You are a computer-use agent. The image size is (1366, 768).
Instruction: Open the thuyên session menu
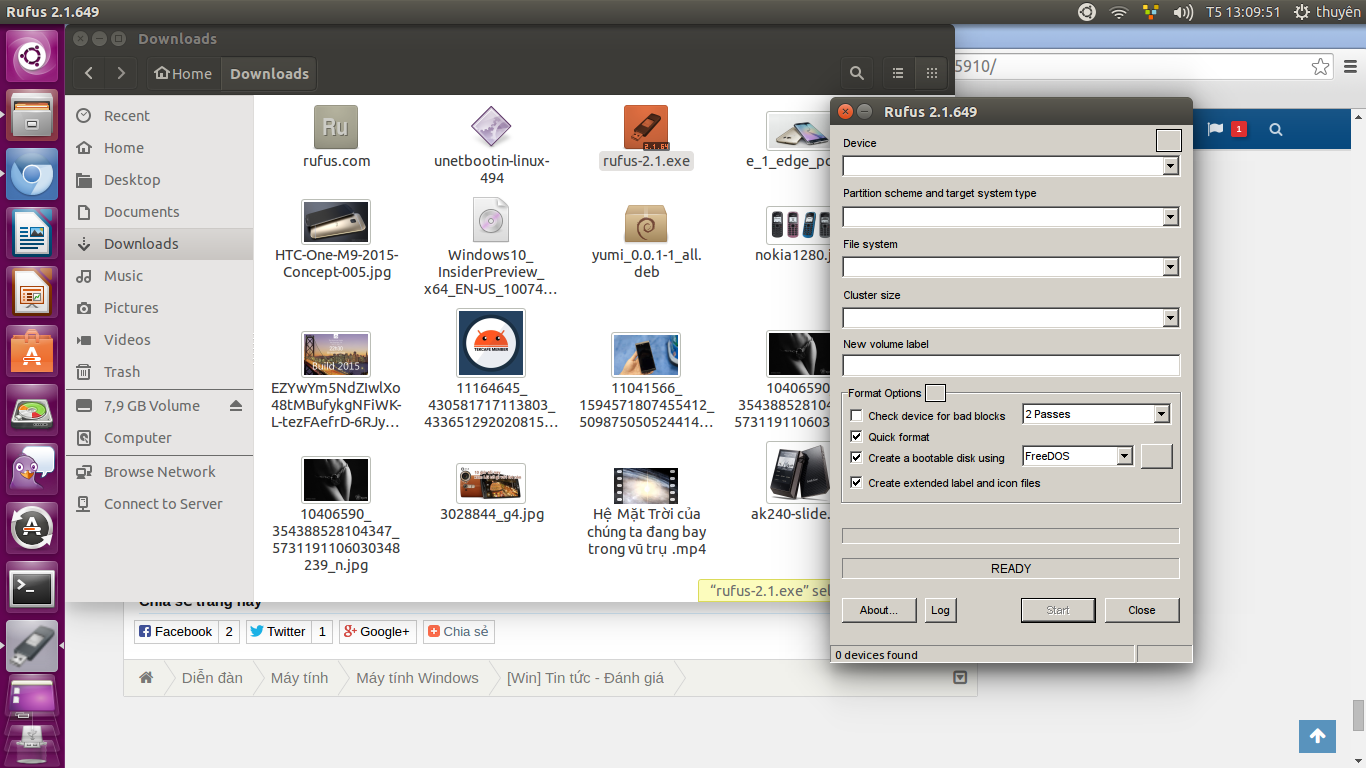(1327, 12)
